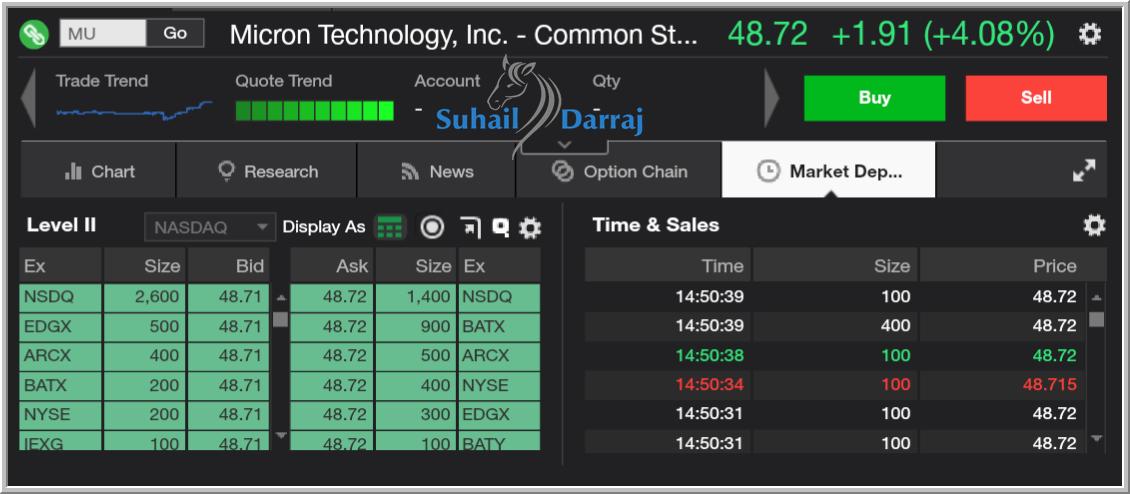Click the red Sell button
The height and width of the screenshot is (494, 1130).
1036,98
